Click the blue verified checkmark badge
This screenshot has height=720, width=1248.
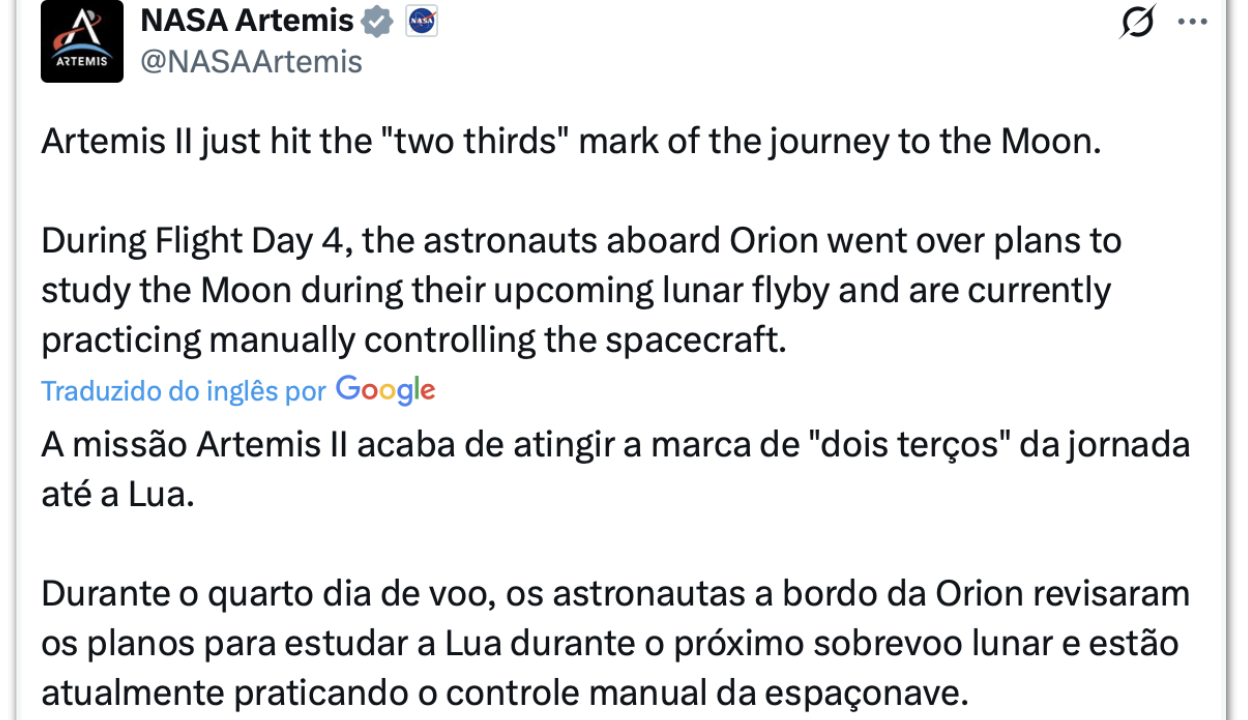click(377, 21)
